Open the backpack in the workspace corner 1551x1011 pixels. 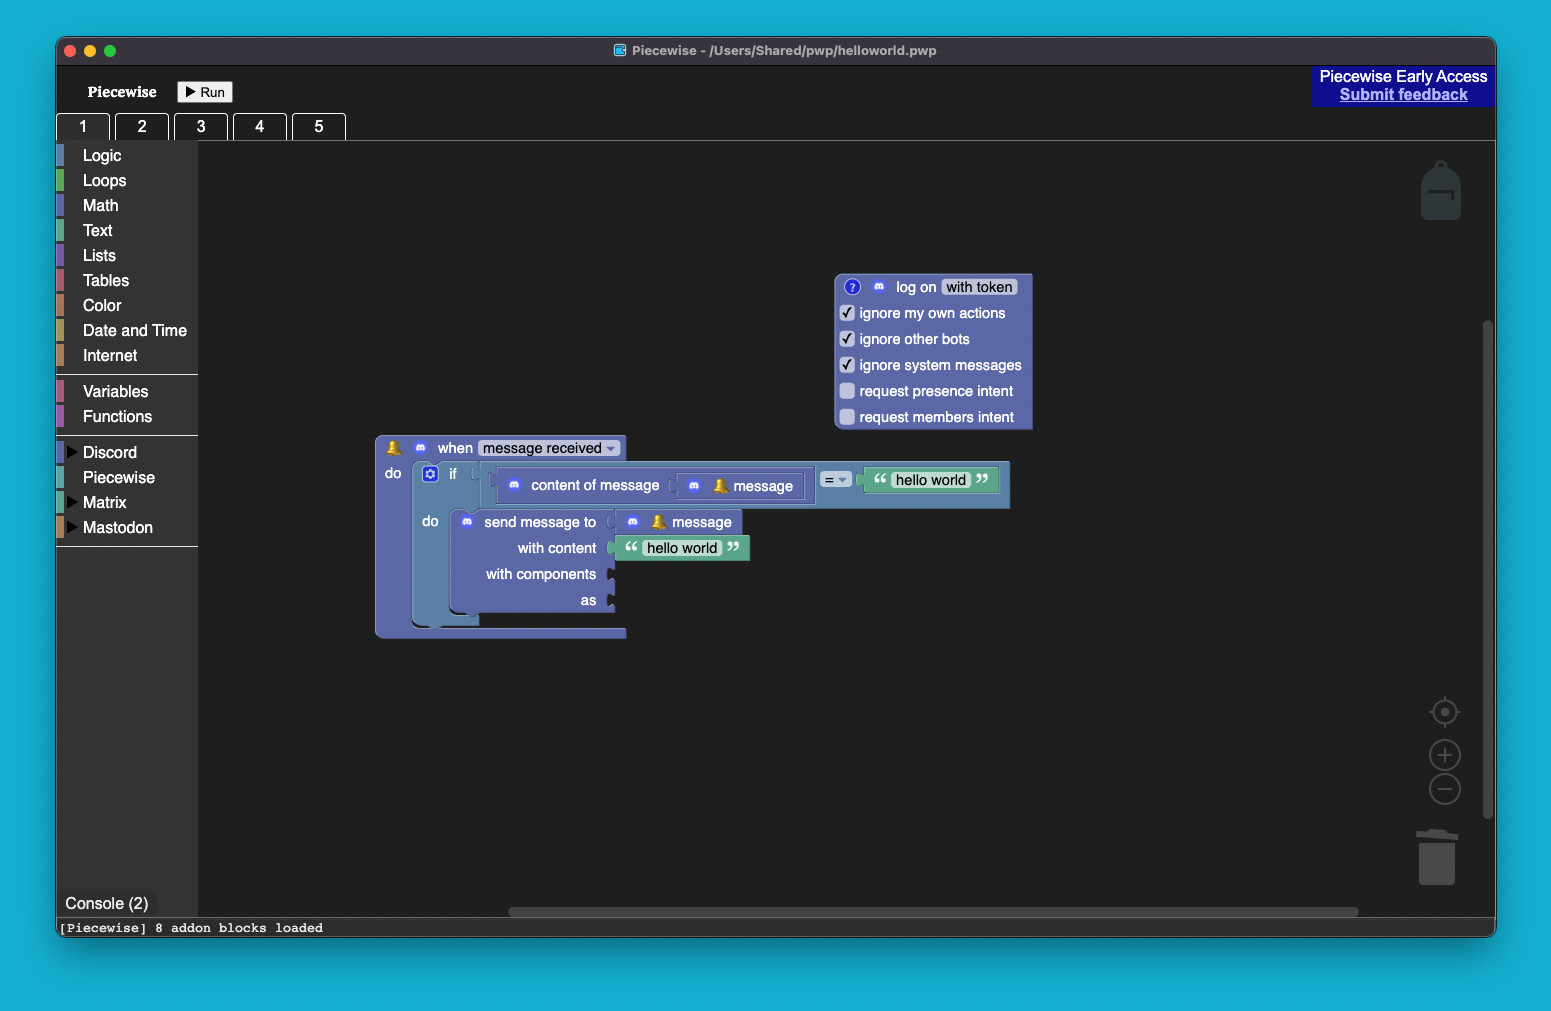1440,190
